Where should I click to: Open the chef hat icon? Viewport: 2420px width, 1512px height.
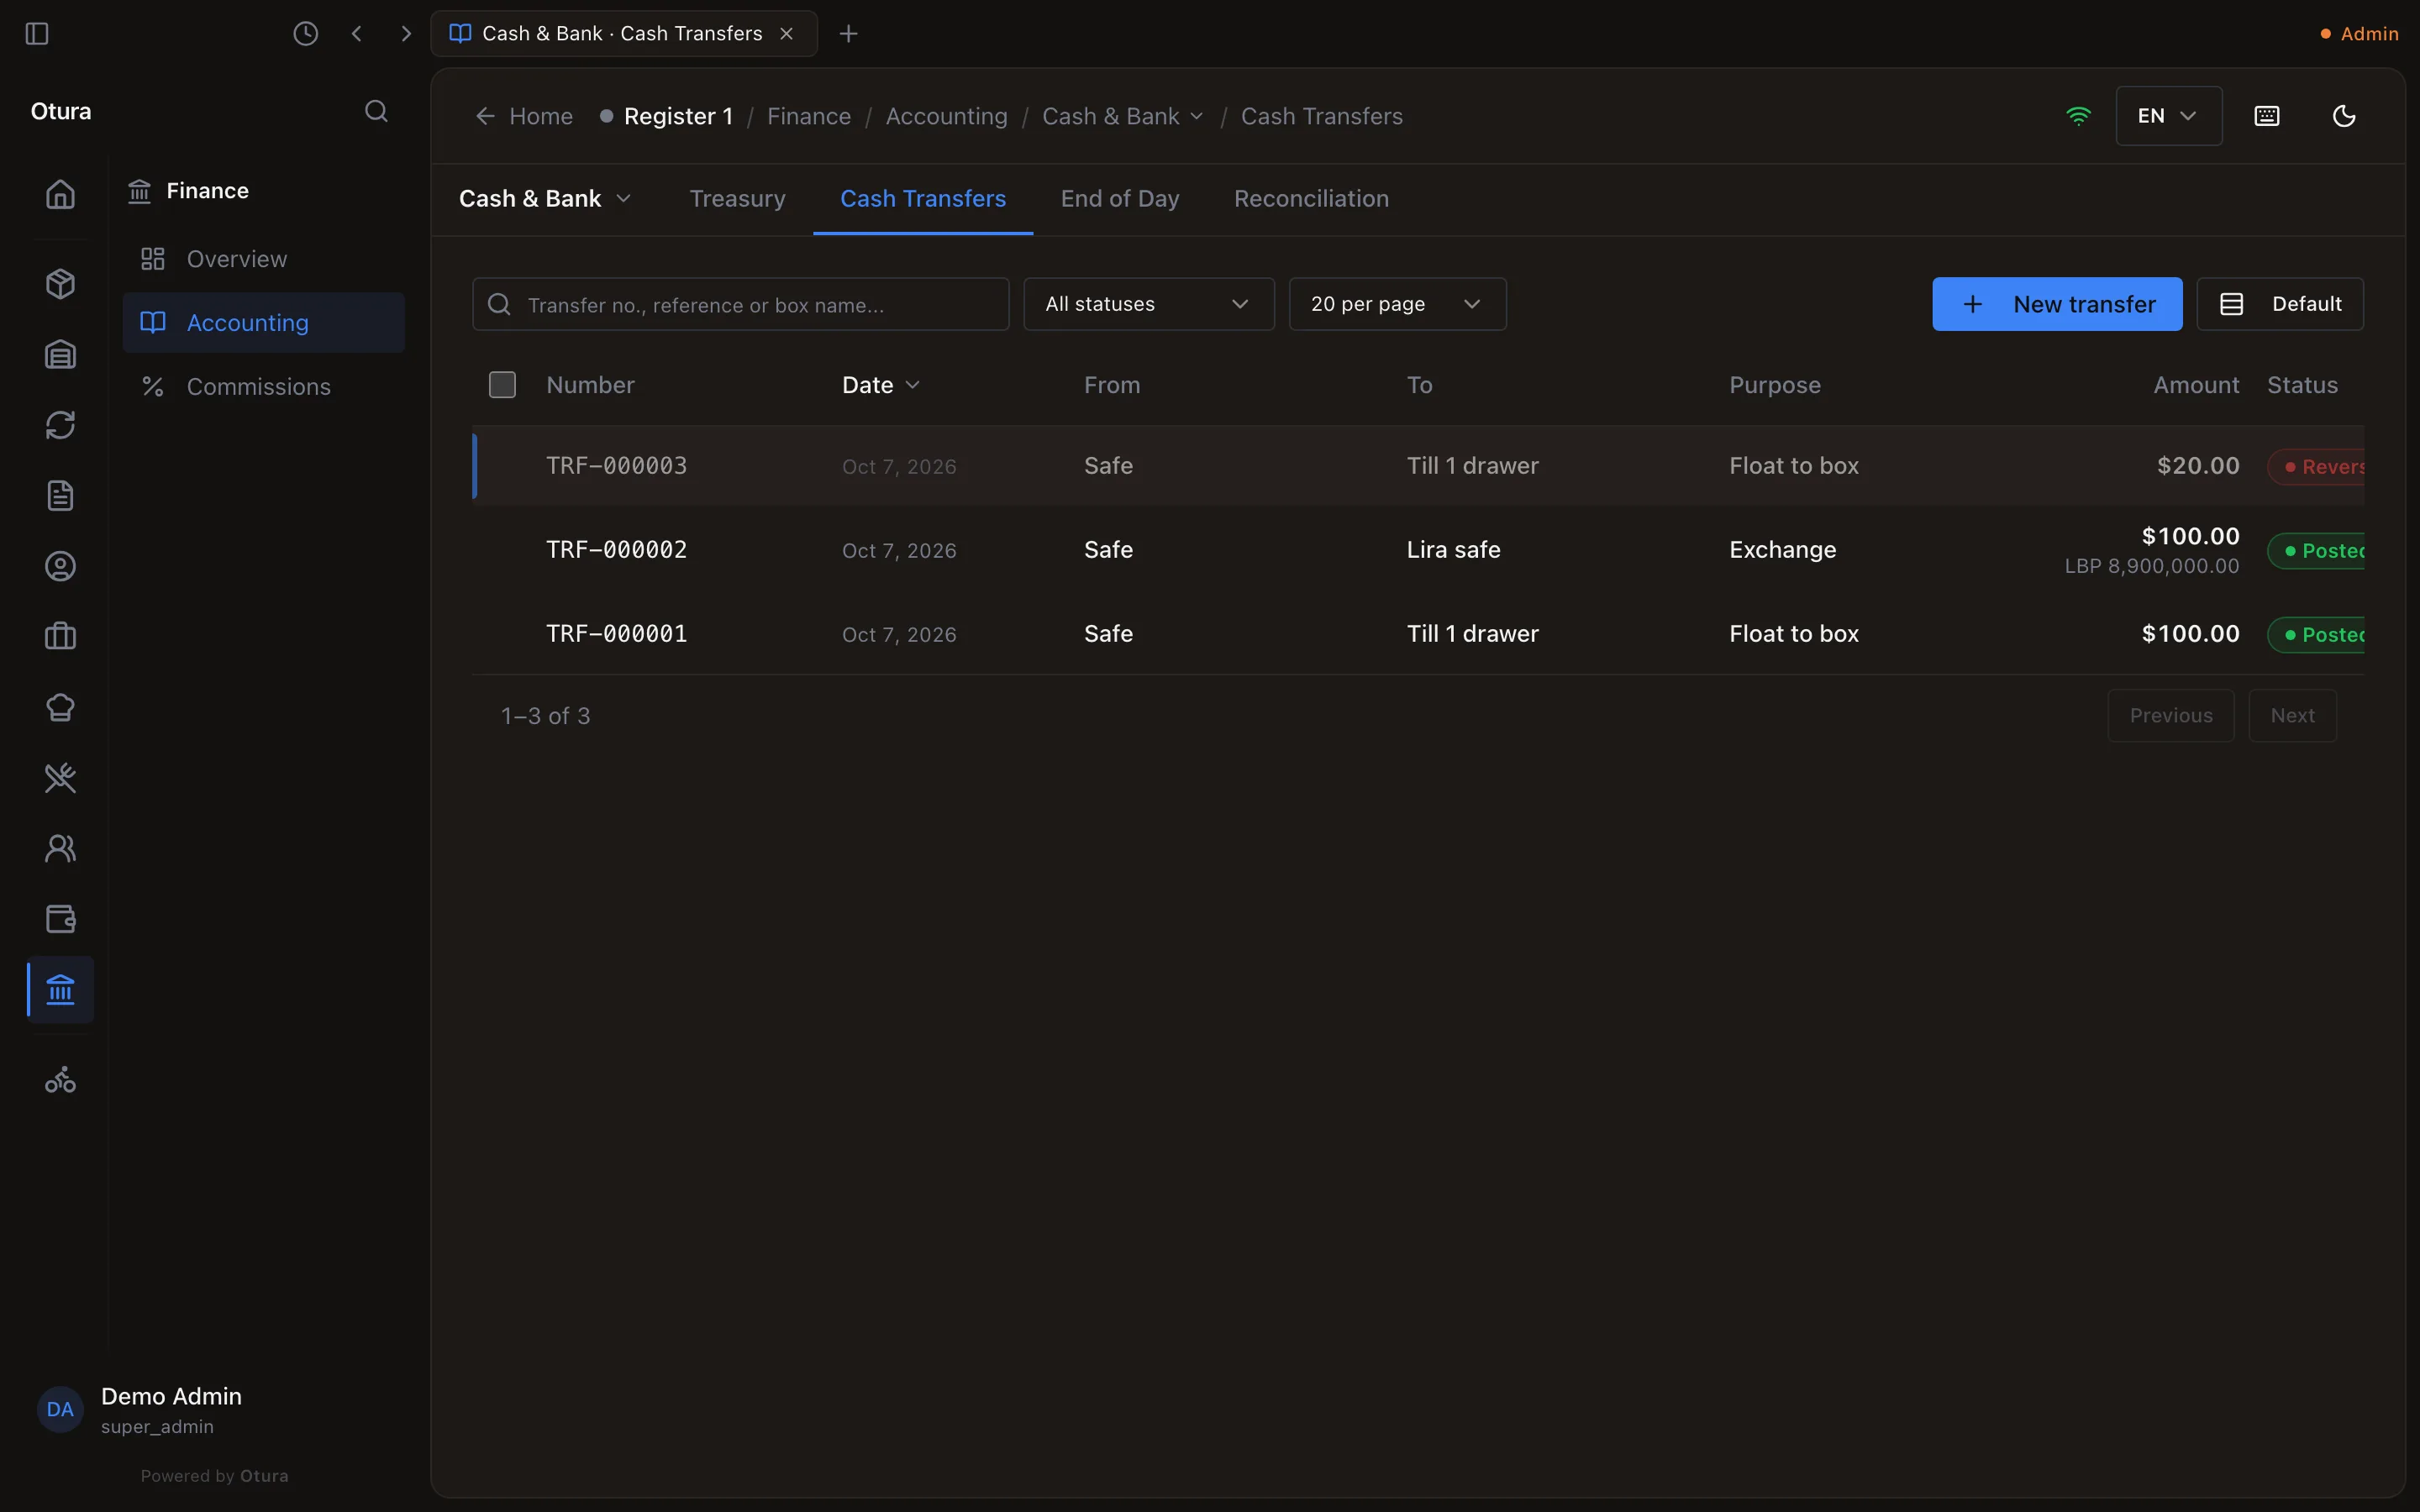click(60, 707)
